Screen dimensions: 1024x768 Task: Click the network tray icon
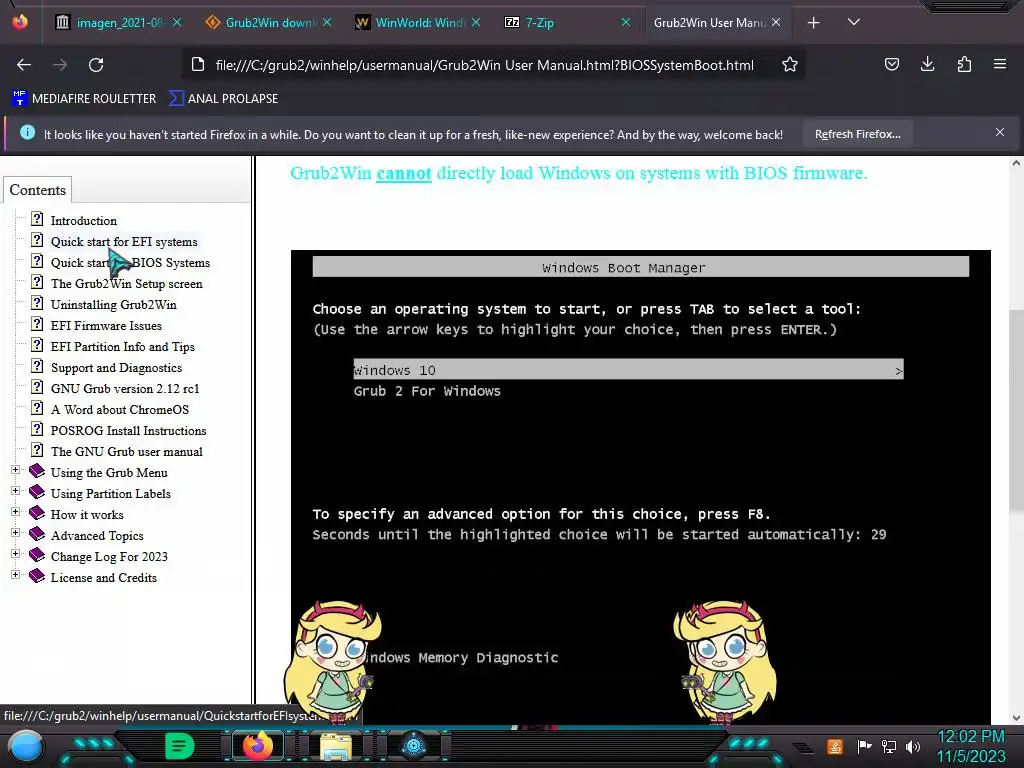(889, 746)
